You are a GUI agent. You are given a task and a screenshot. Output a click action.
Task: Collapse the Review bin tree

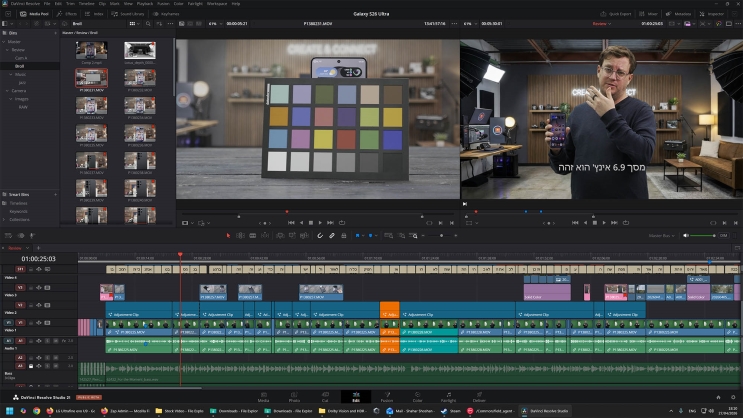(x=8, y=50)
